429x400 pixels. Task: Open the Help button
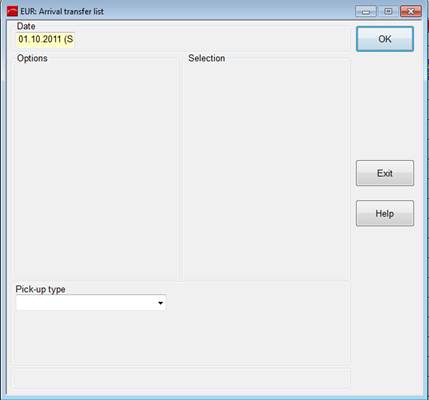tap(385, 213)
